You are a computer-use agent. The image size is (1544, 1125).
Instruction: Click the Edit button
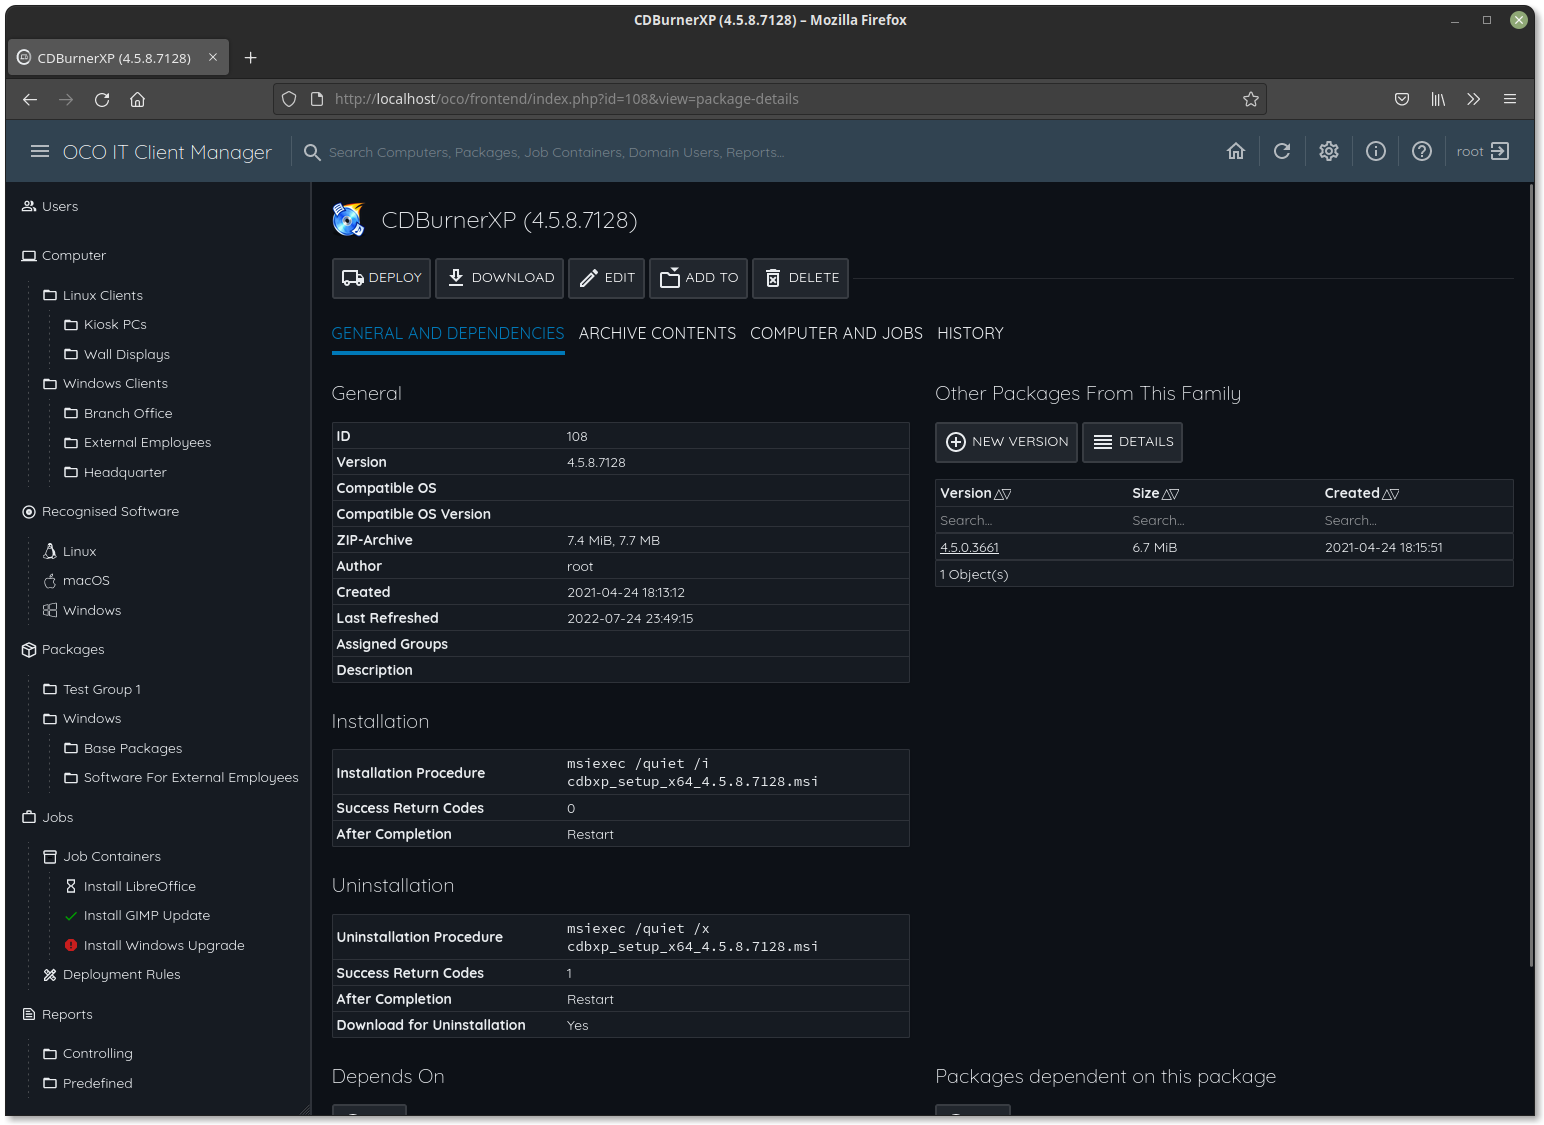coord(606,278)
